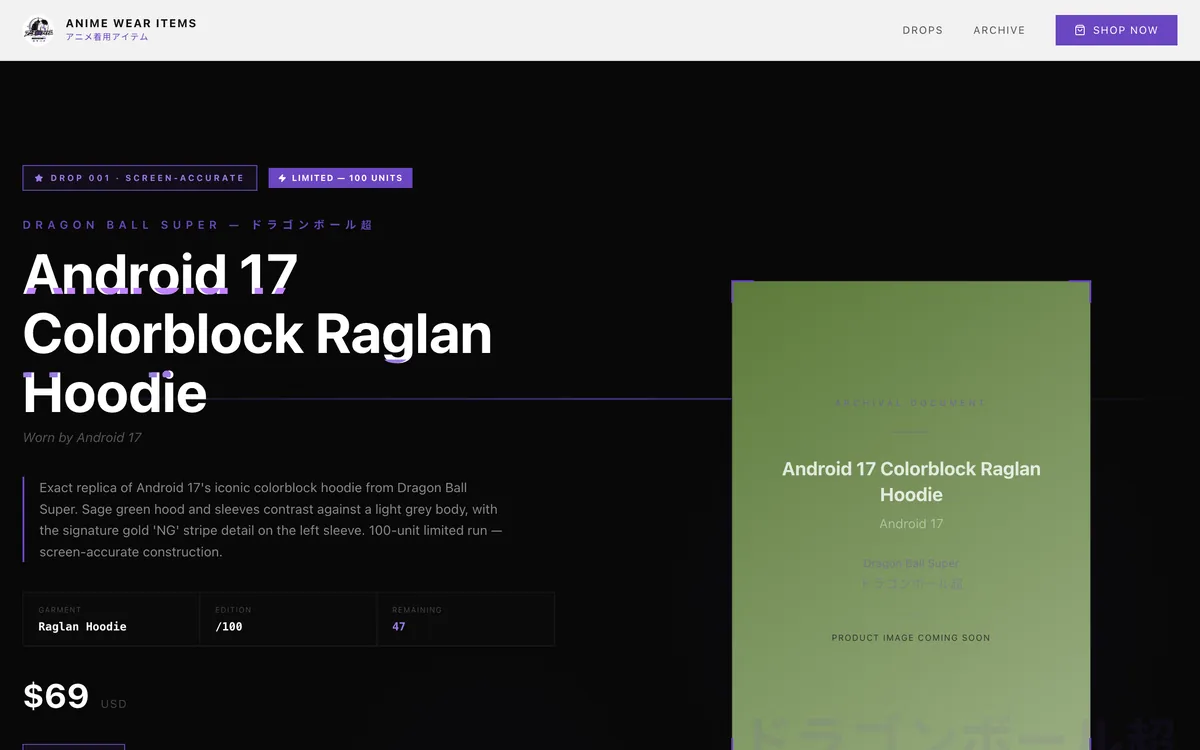Click the lightning bolt icon in Limited badge
The width and height of the screenshot is (1200, 750).
282,178
